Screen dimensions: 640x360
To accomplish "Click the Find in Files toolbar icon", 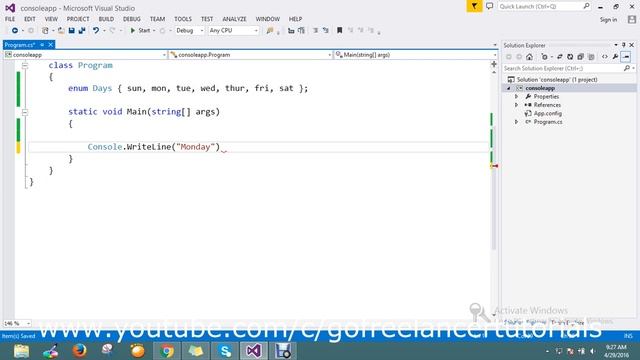I will click(270, 31).
